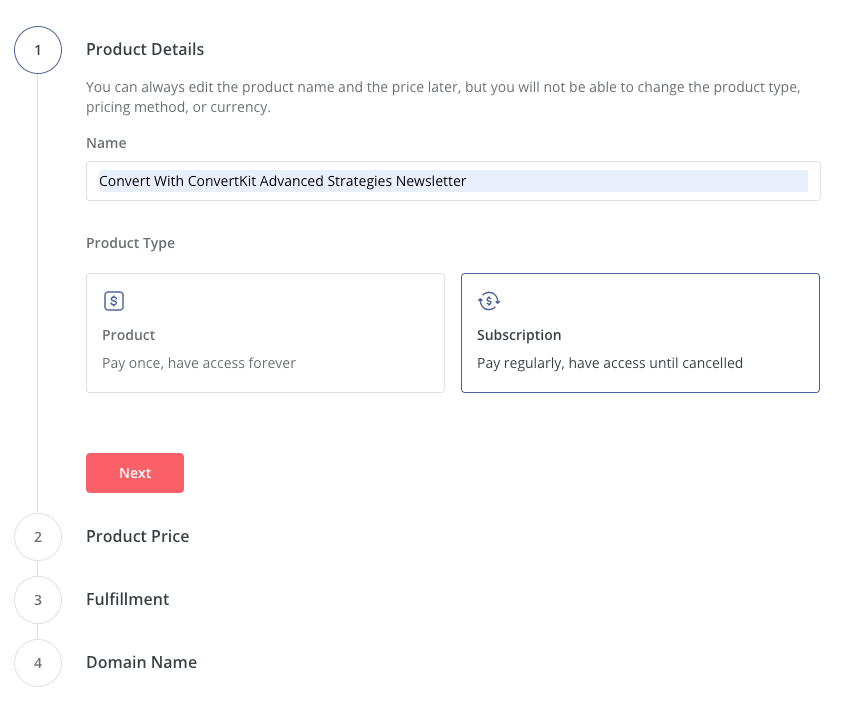Expand the Domain Name section heading
This screenshot has height=708, width=843.
click(141, 662)
